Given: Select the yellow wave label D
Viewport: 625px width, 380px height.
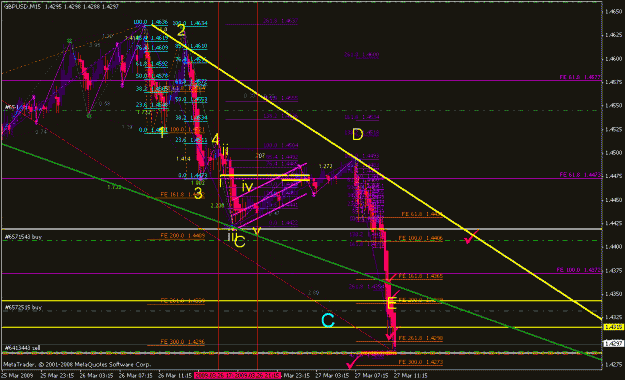Looking at the screenshot, I should coord(358,135).
